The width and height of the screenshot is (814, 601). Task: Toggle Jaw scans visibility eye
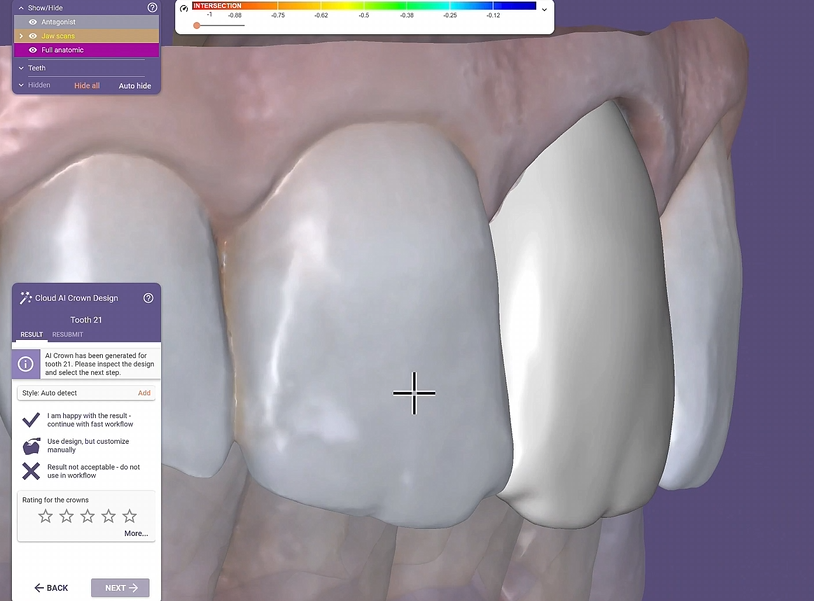(33, 36)
